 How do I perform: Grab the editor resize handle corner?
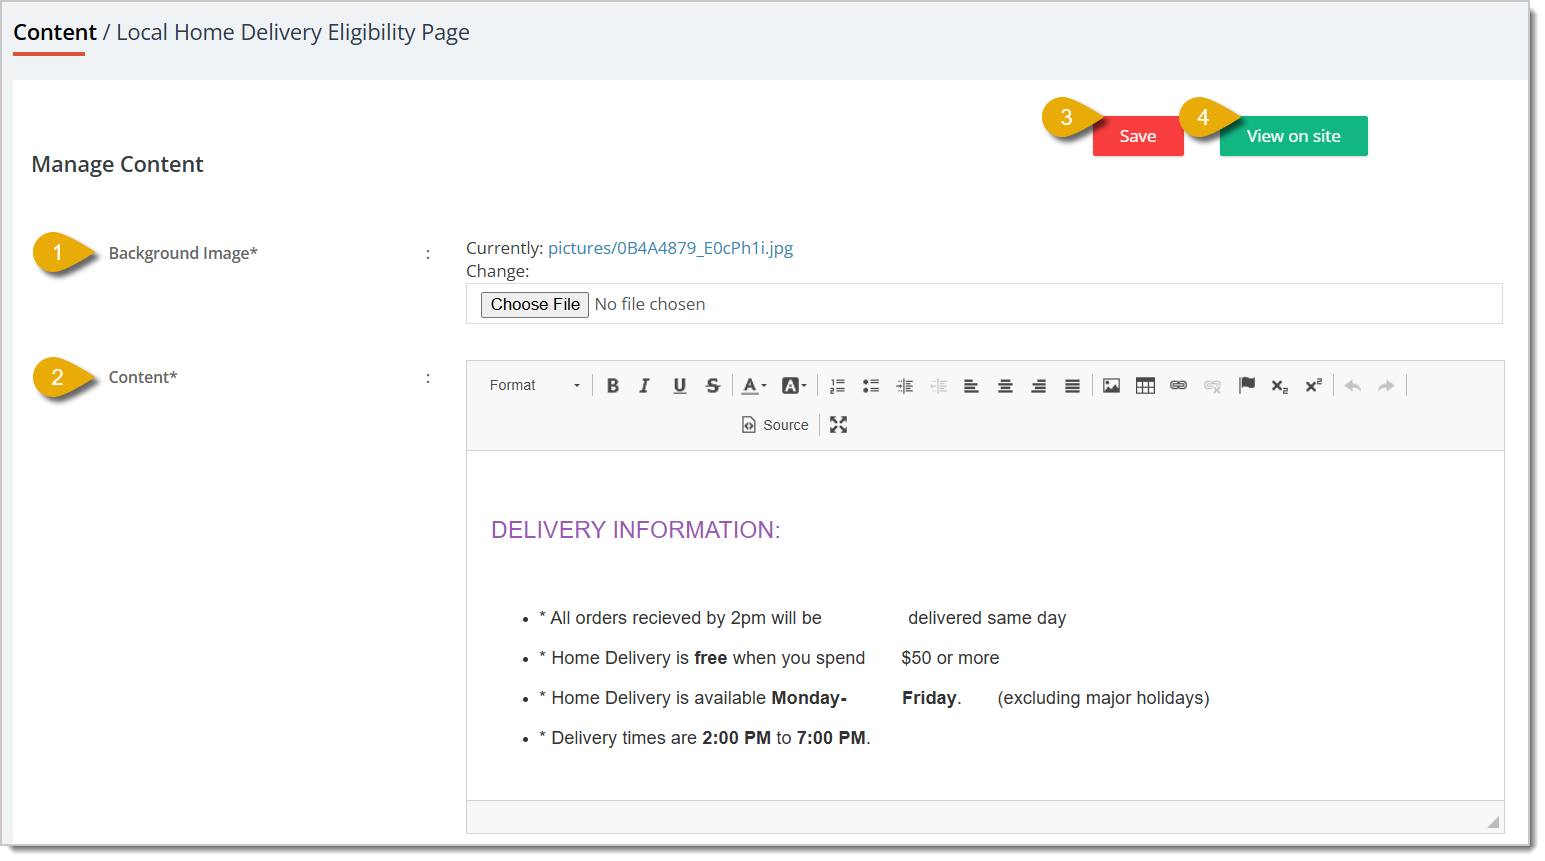pyautogui.click(x=1493, y=822)
